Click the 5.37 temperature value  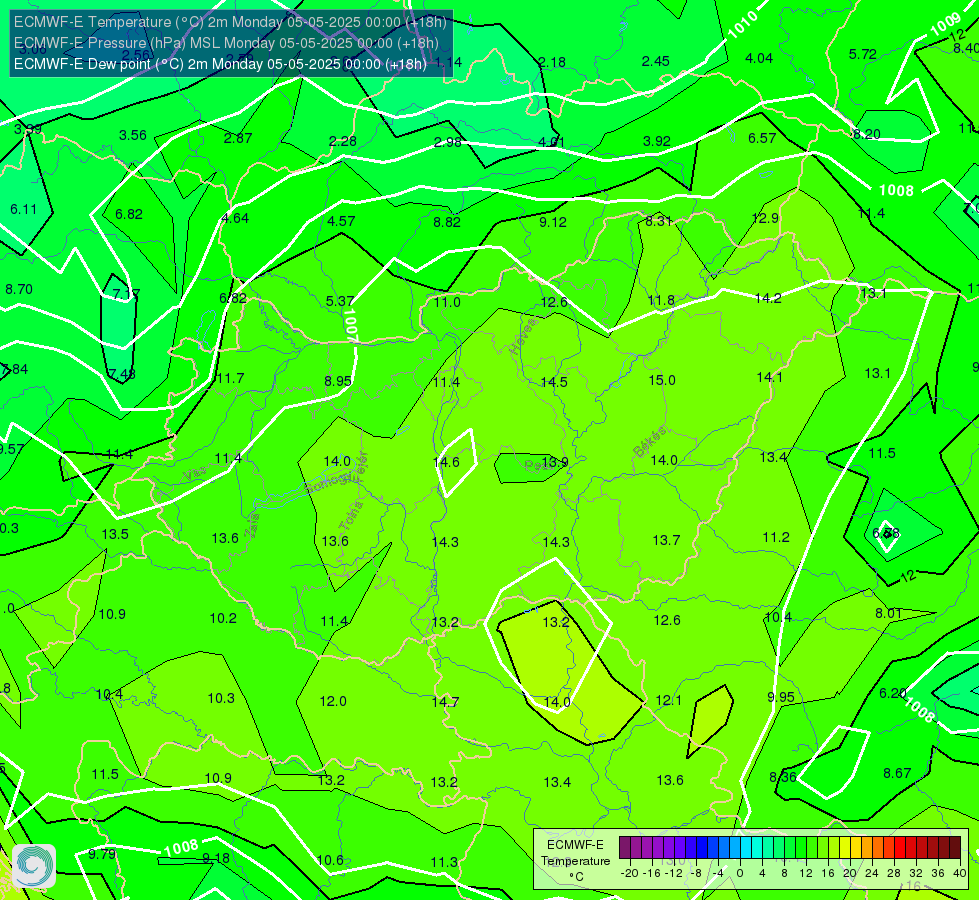pos(340,301)
